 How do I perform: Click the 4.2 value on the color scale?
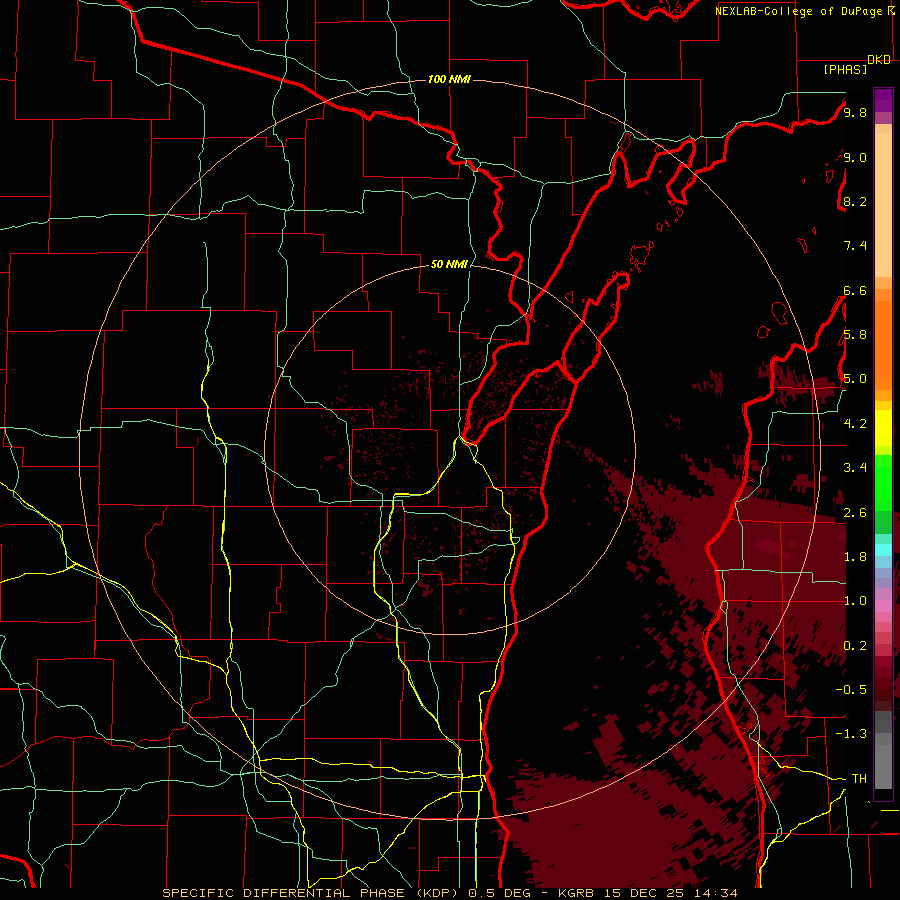[855, 424]
